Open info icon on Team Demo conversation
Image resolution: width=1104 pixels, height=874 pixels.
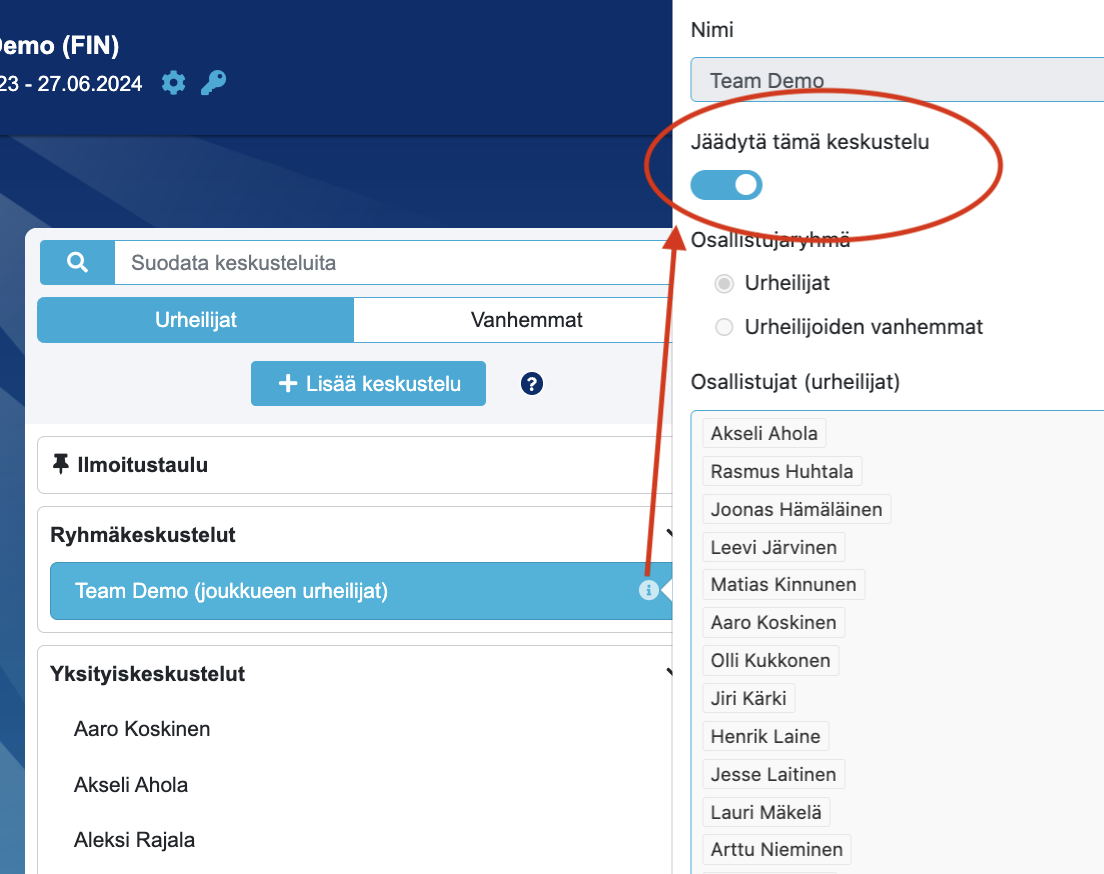(x=648, y=590)
